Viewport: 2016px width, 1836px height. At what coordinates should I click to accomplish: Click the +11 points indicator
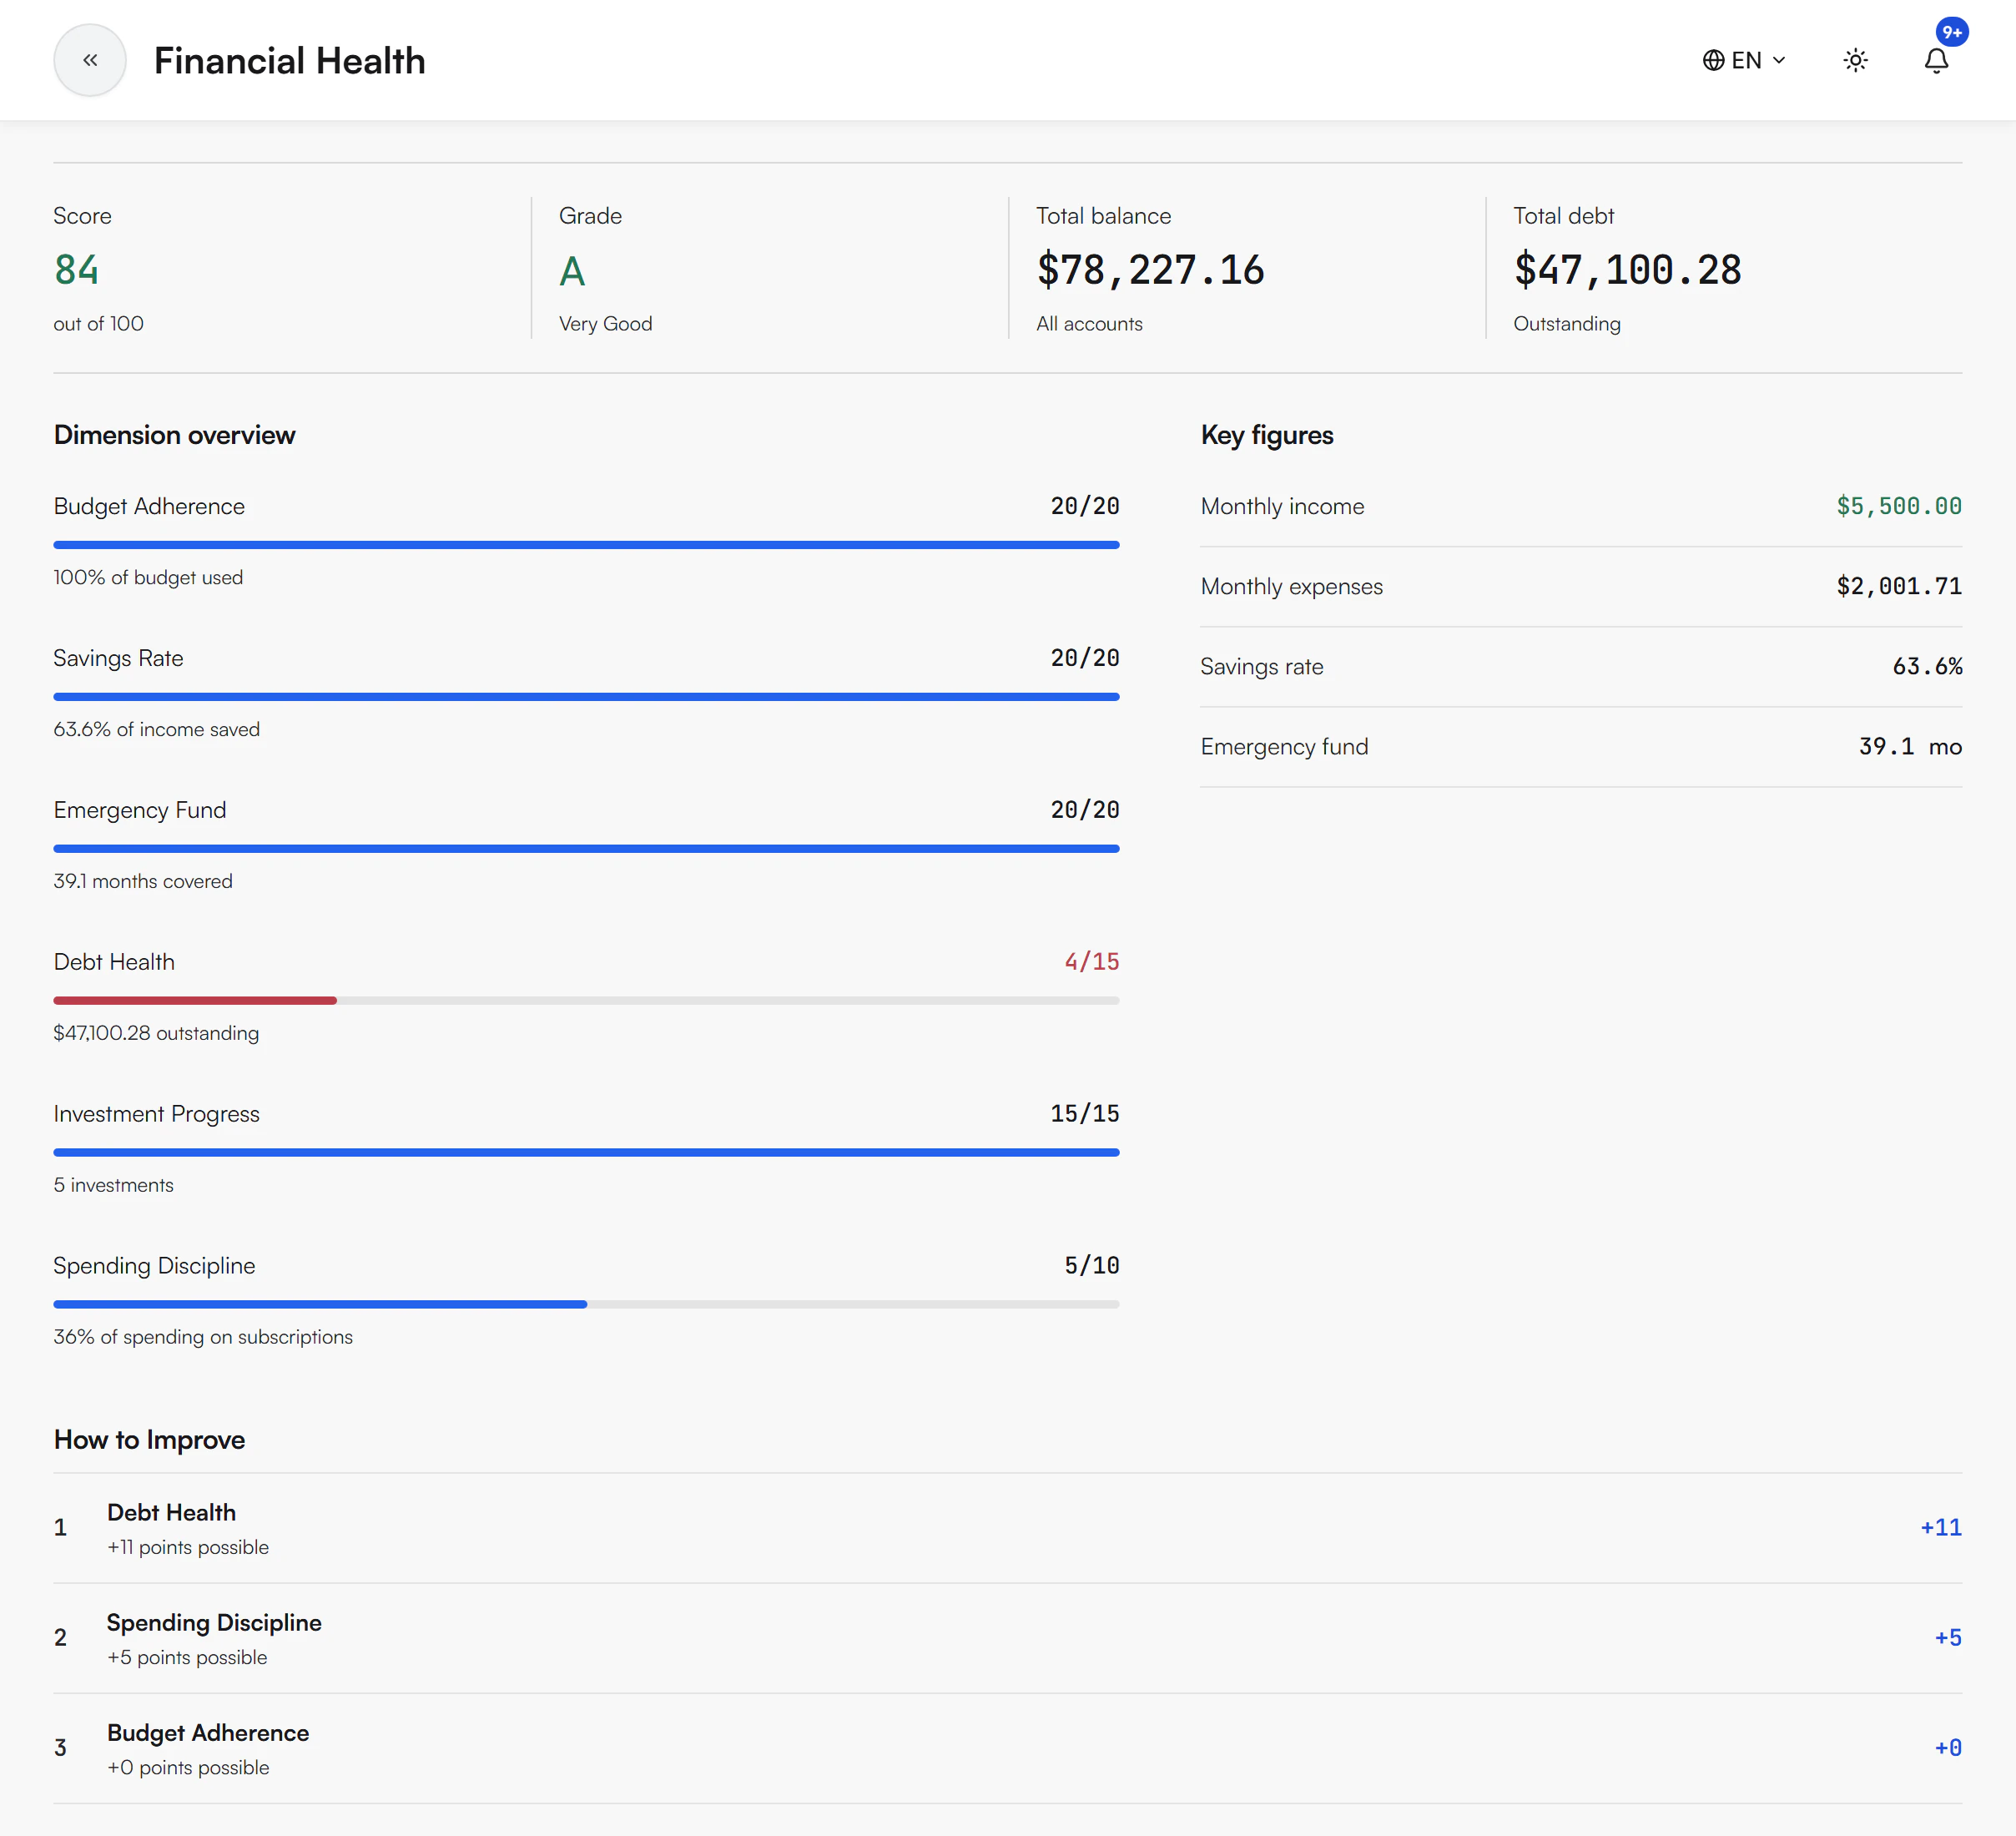point(1940,1528)
